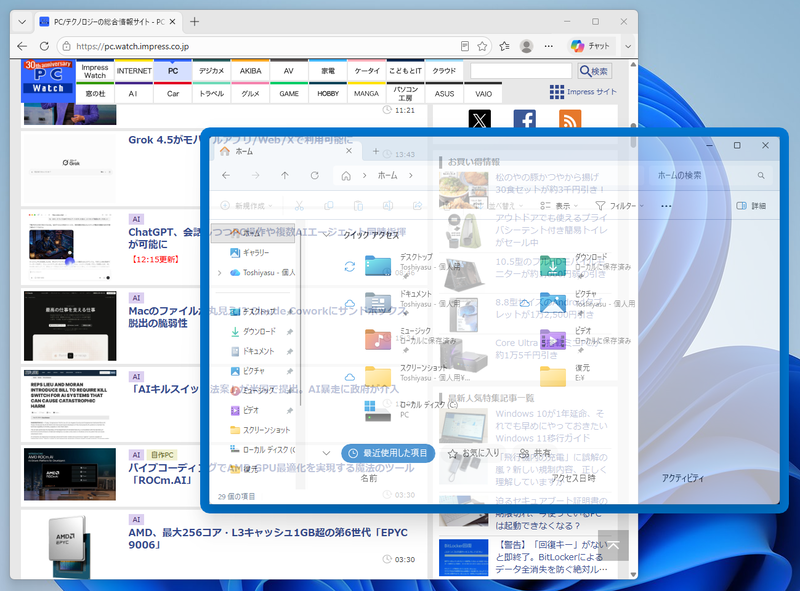
Task: Open the 表示 view dropdown in File Explorer
Action: tap(558, 206)
